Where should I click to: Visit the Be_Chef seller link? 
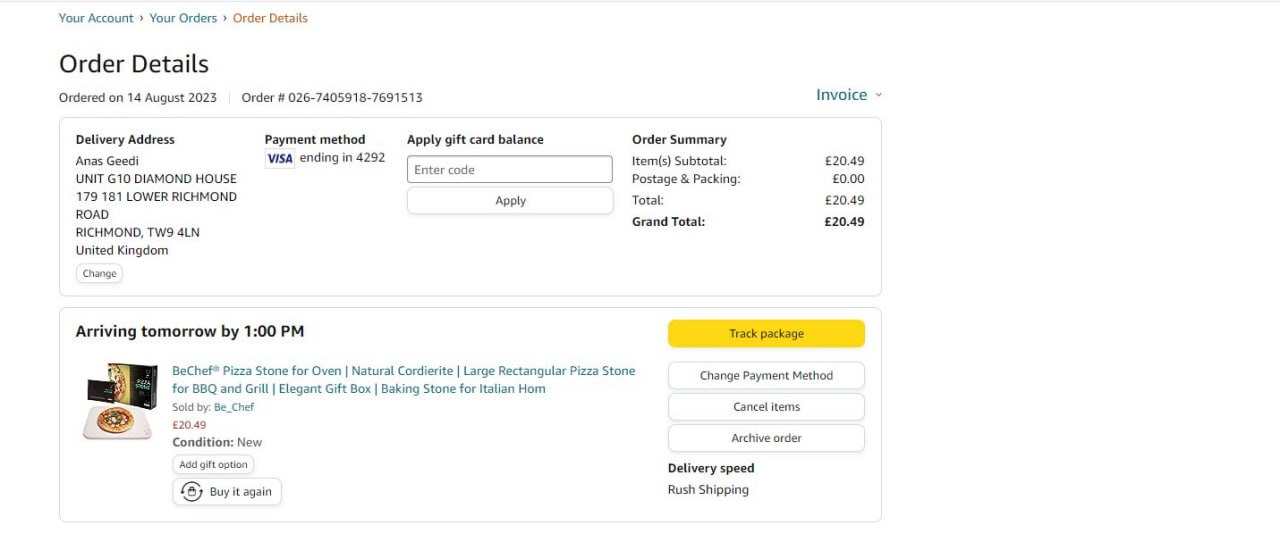pos(234,407)
